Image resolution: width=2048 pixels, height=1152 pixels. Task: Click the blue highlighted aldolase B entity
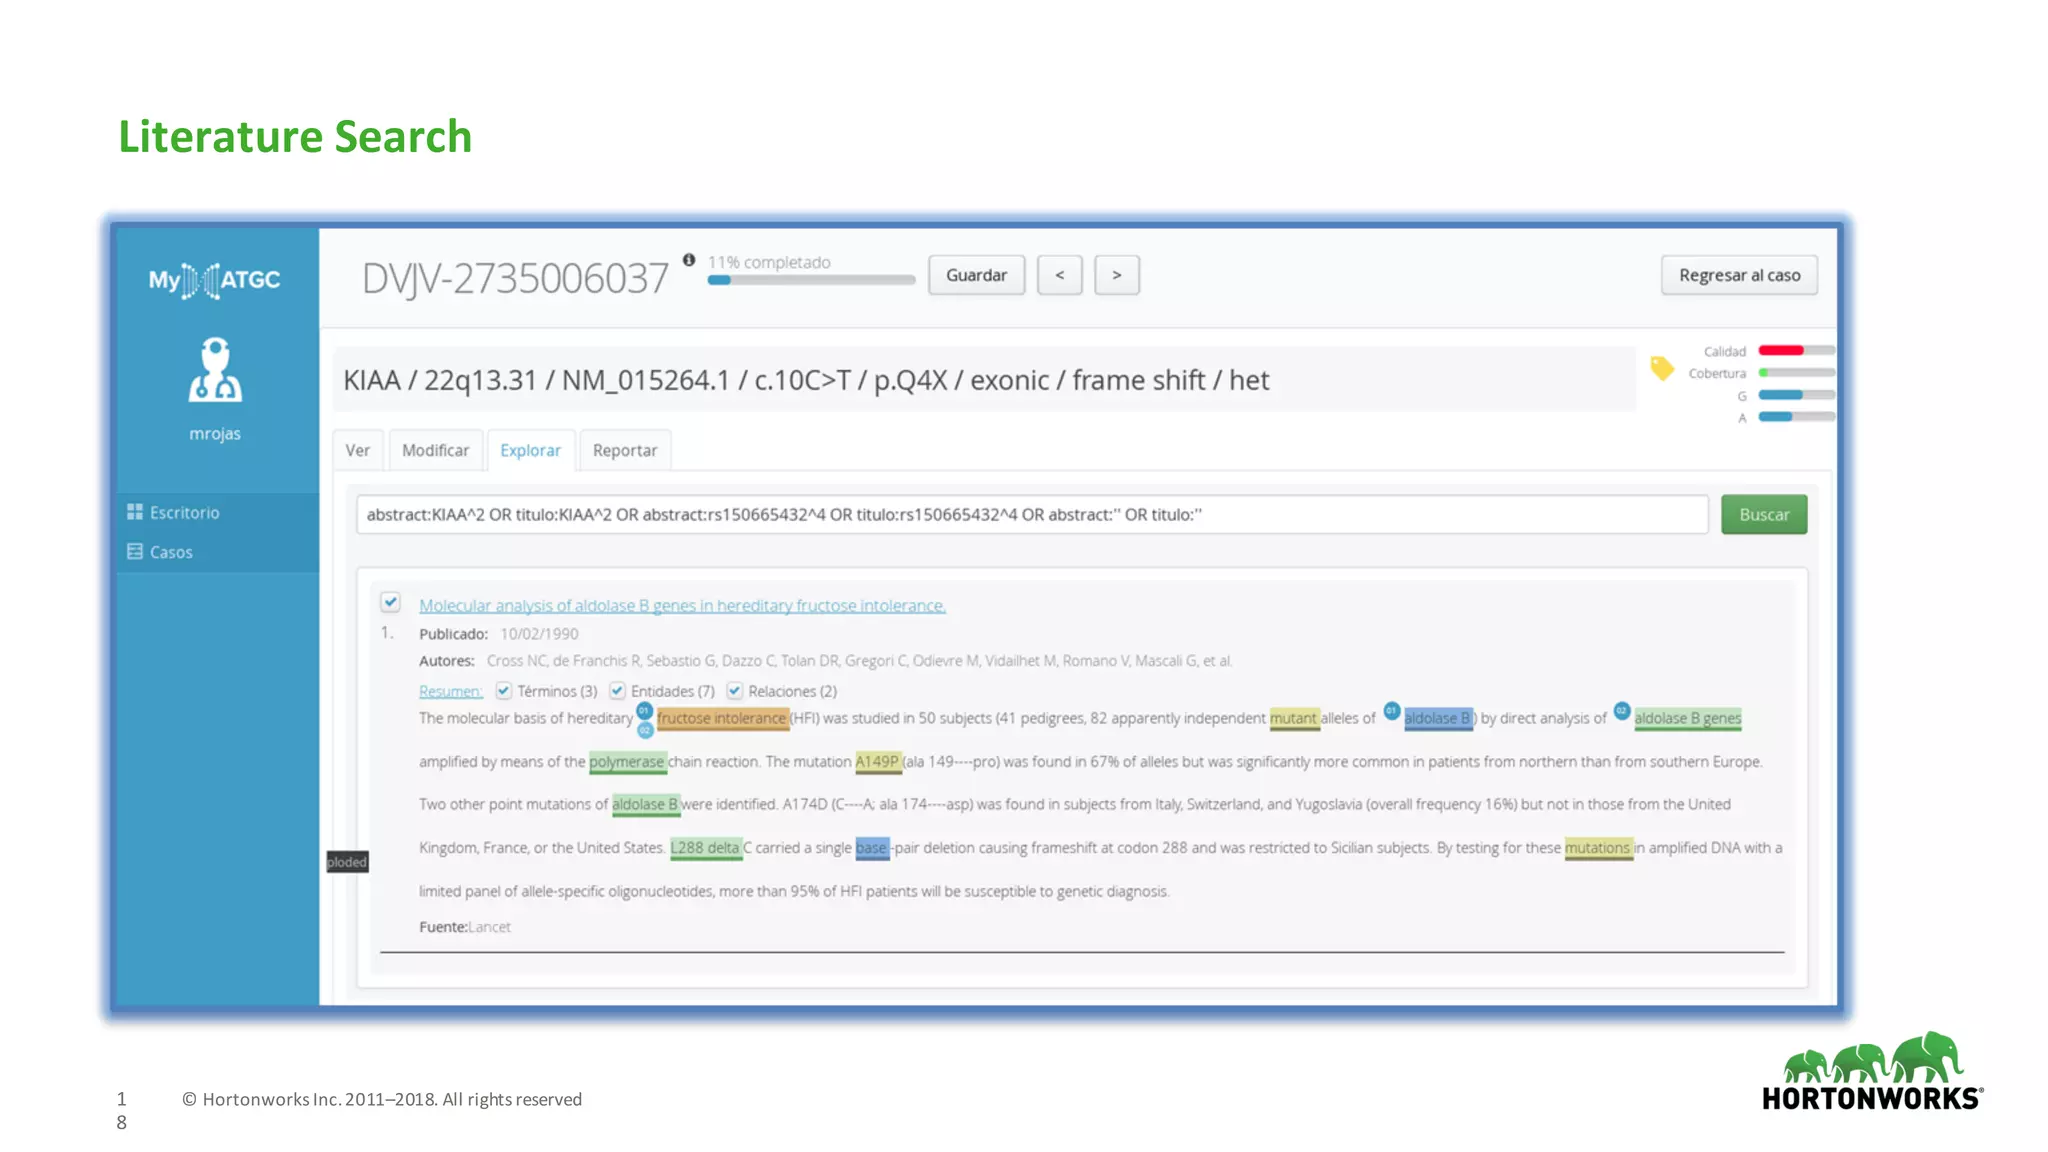[x=1438, y=719]
